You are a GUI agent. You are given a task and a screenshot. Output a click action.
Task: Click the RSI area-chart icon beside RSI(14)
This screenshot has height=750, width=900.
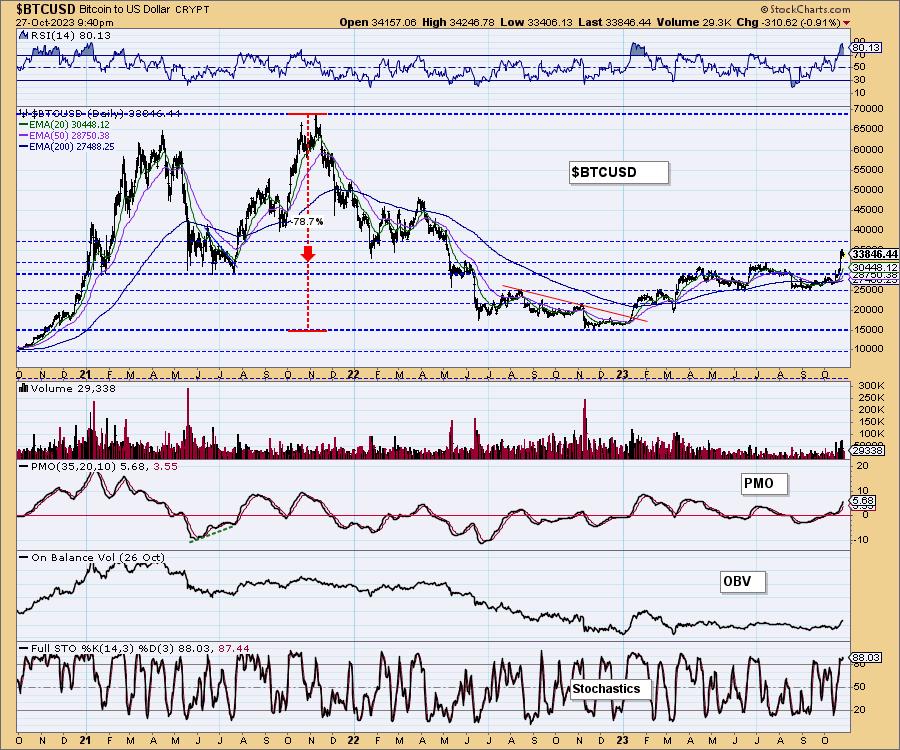point(23,35)
